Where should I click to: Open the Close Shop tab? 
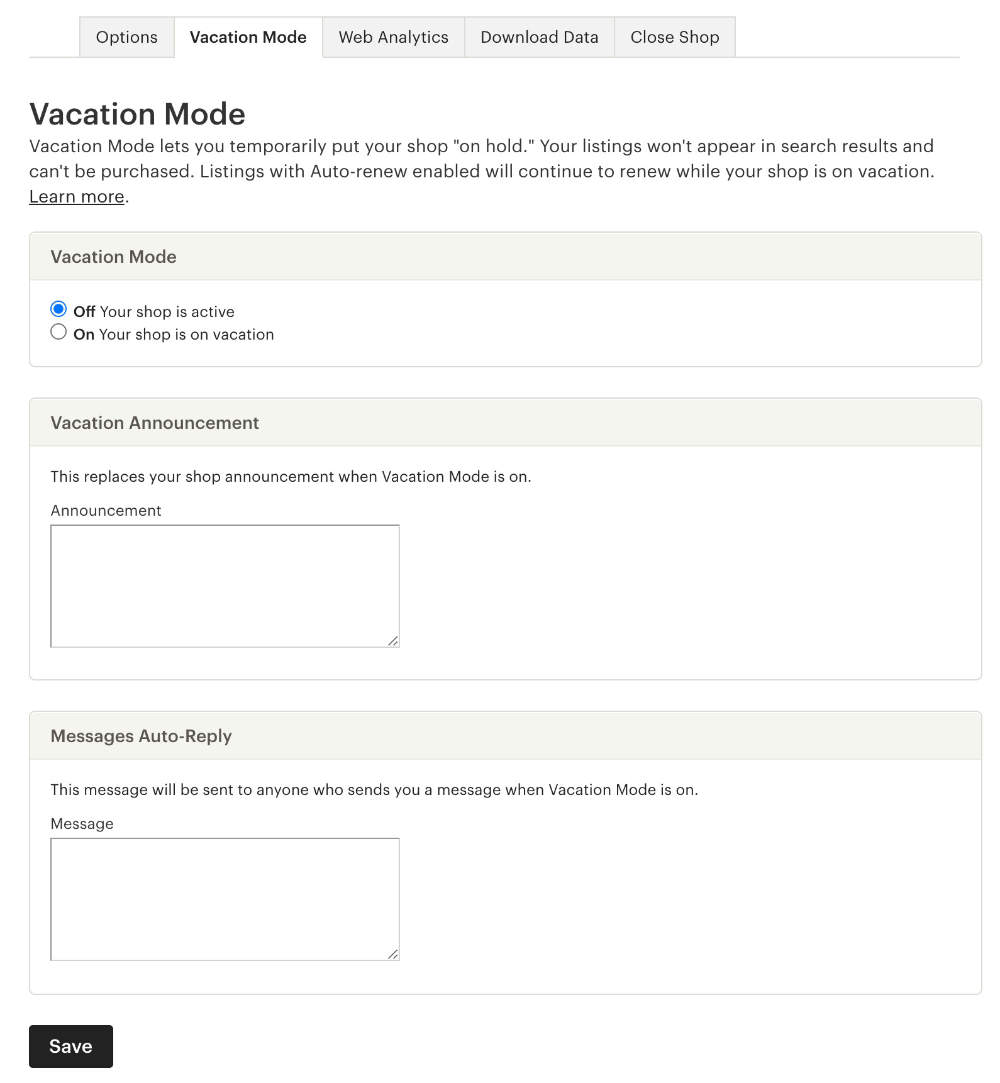pos(675,37)
